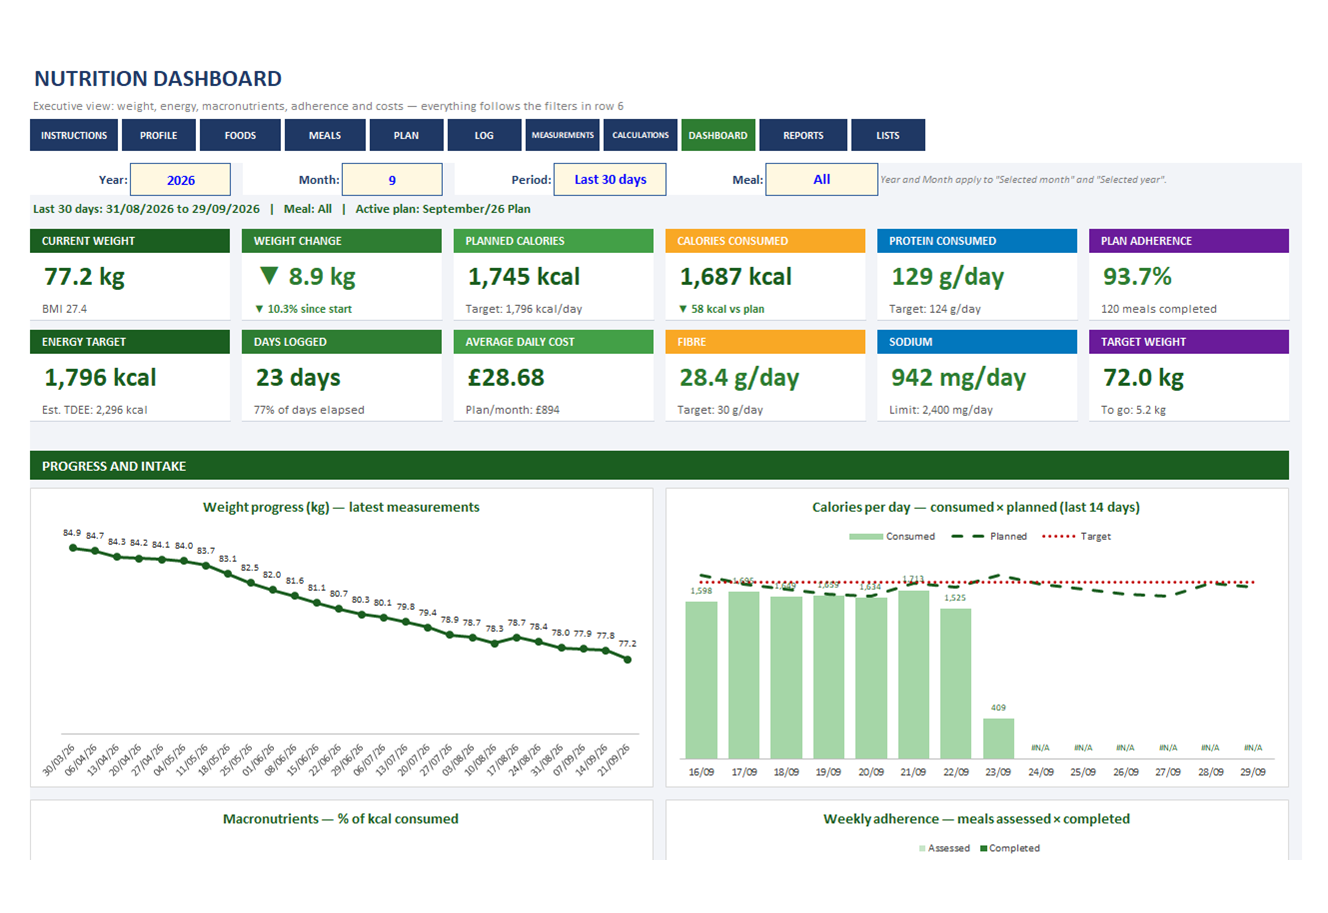Open the INSTRUCTIONS navigation button
The height and width of the screenshot is (913, 1328).
(74, 135)
